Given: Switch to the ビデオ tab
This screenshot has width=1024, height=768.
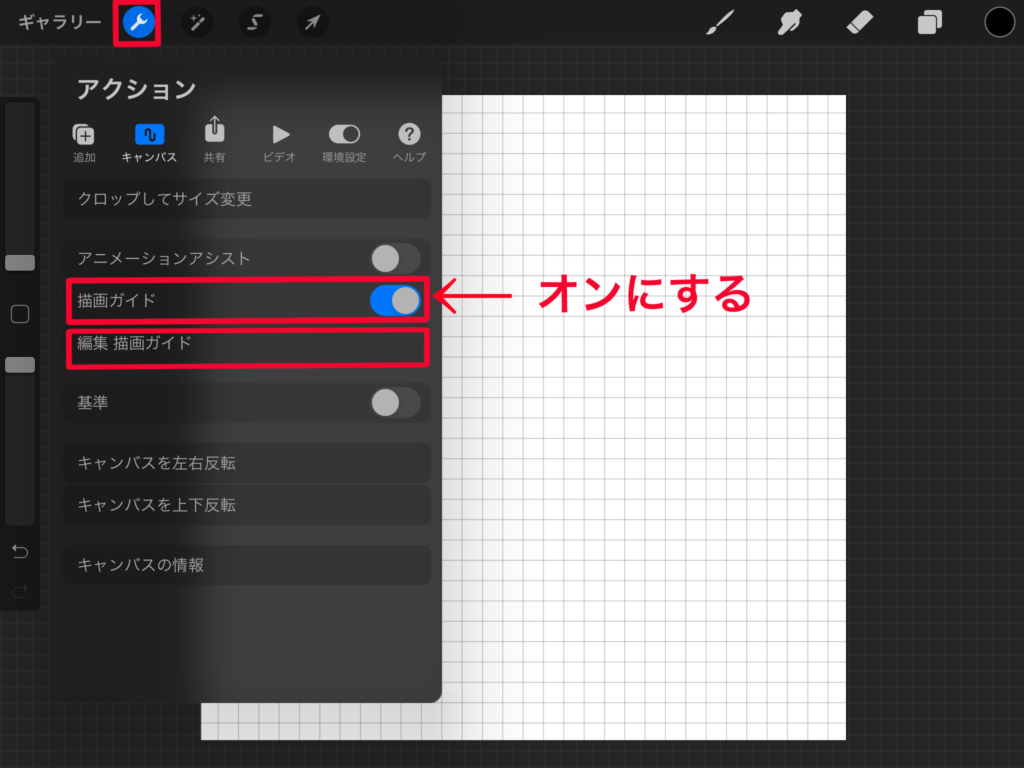Looking at the screenshot, I should (x=280, y=143).
